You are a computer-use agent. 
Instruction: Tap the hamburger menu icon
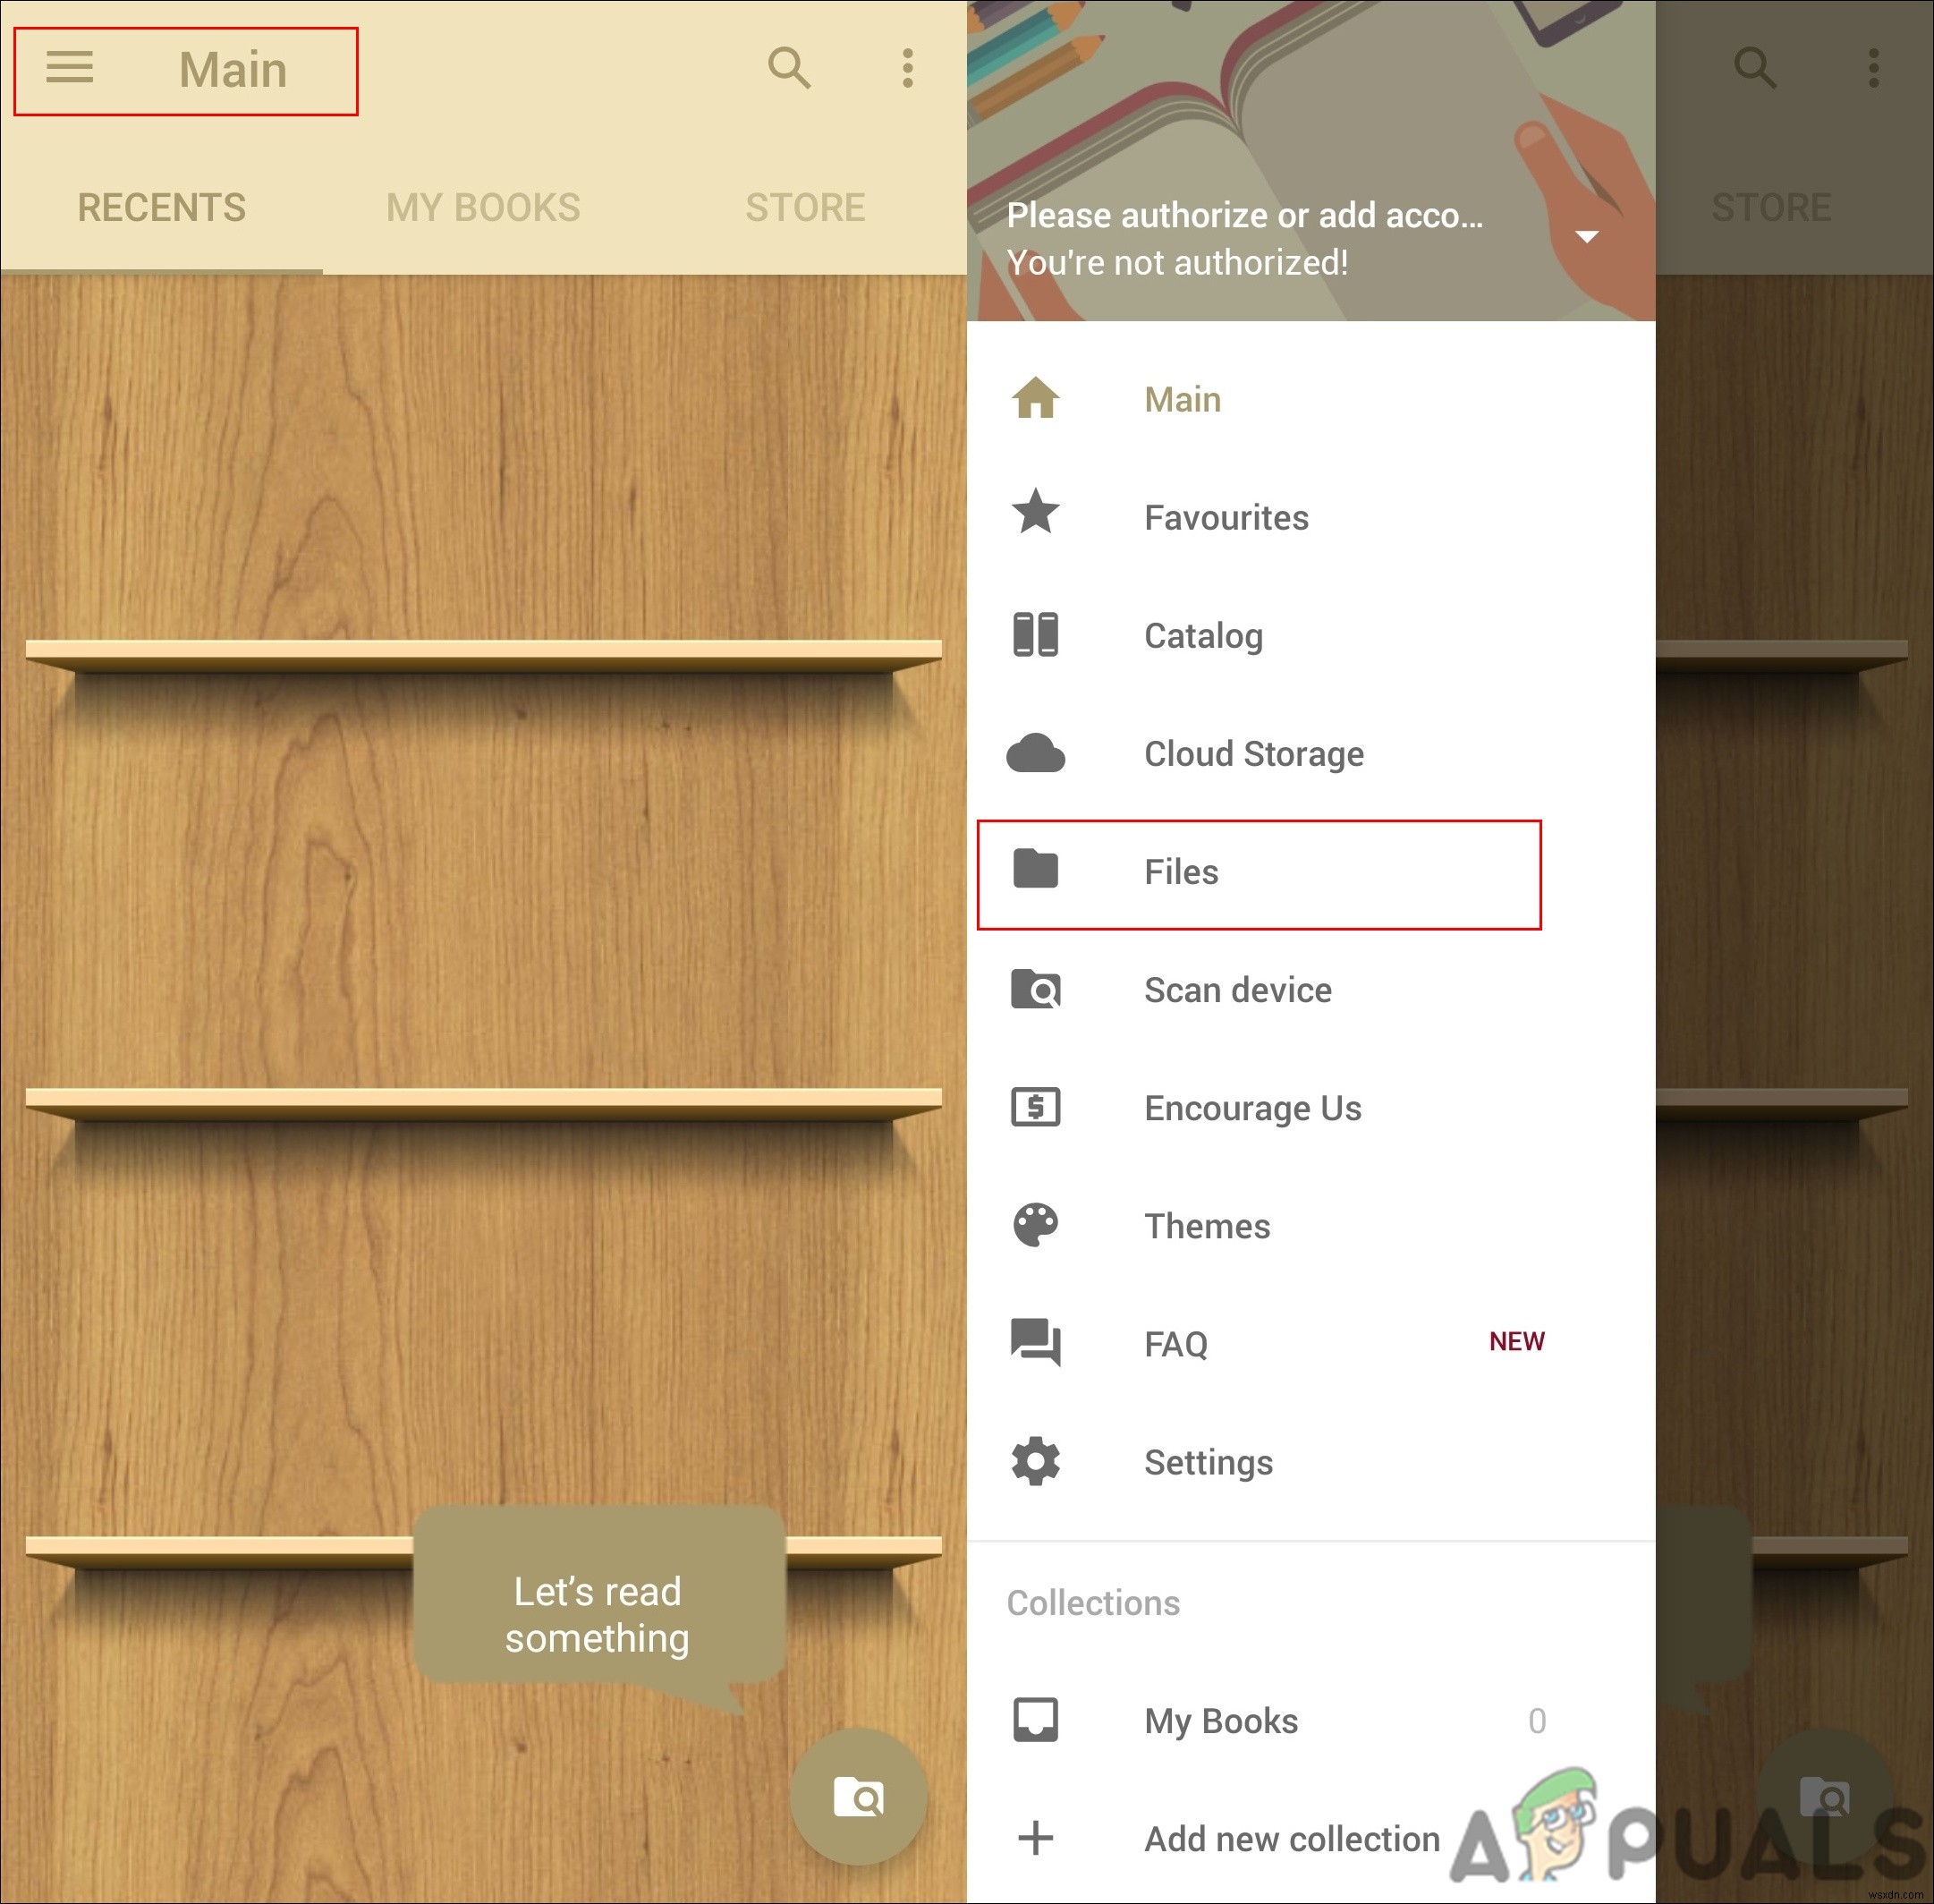click(x=68, y=70)
